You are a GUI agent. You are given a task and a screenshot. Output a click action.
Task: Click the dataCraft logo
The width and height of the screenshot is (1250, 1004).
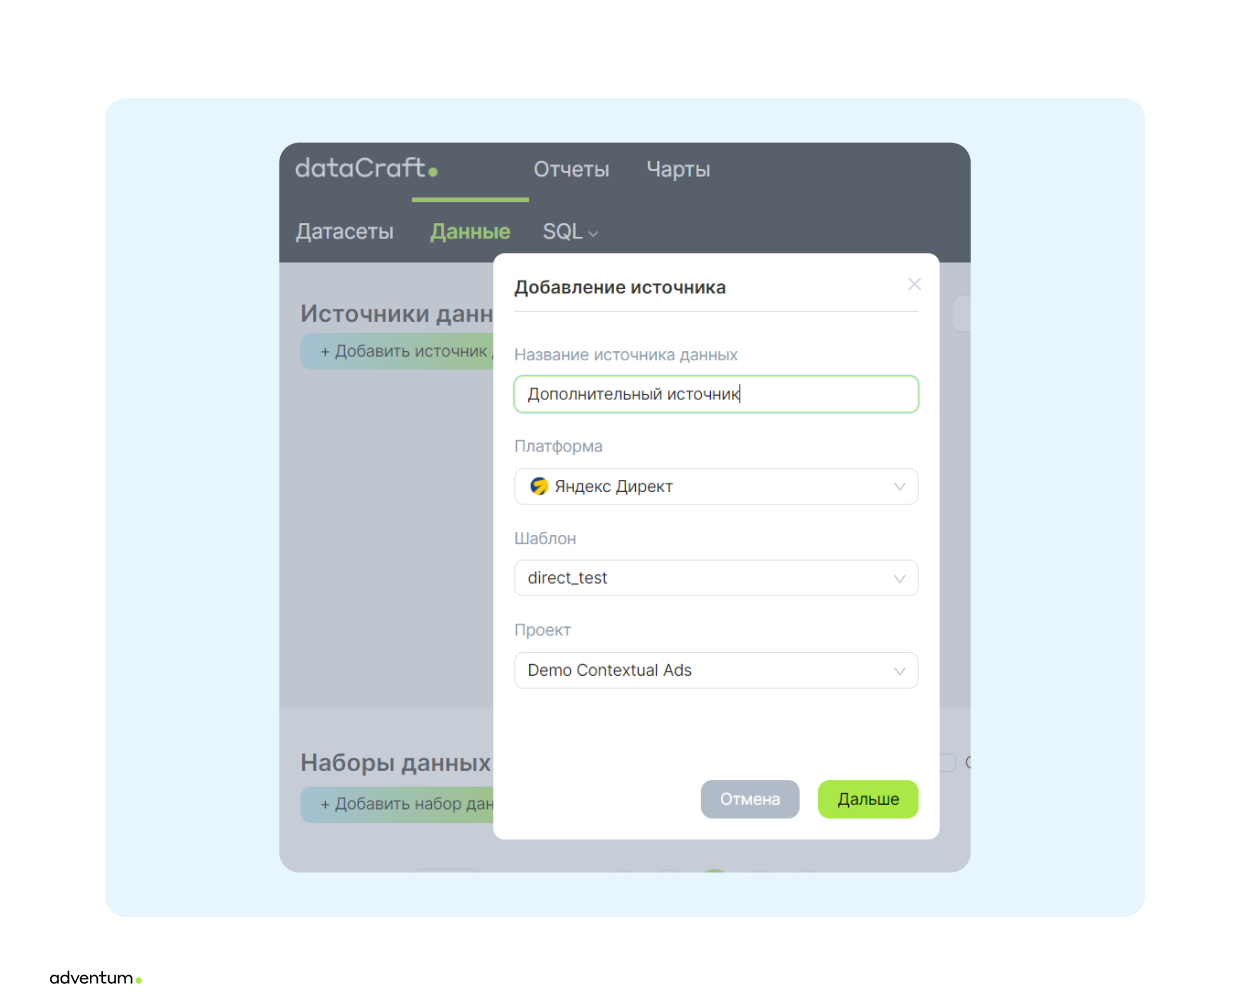click(x=366, y=168)
